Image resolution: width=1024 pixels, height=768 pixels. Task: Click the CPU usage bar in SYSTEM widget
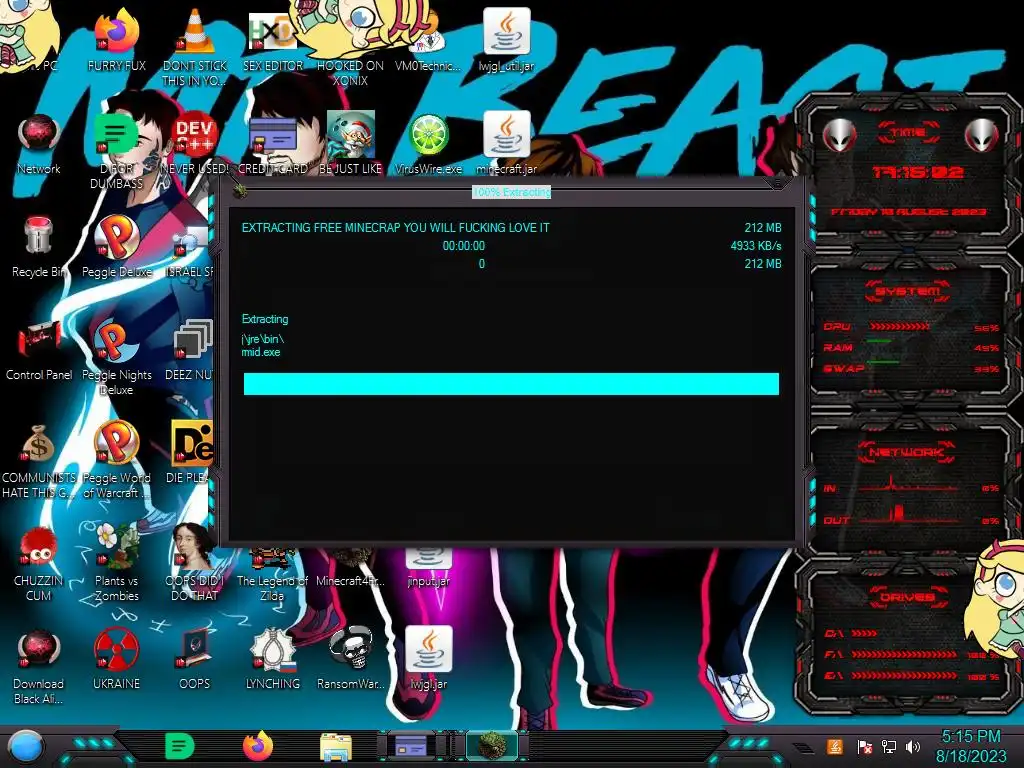[899, 327]
